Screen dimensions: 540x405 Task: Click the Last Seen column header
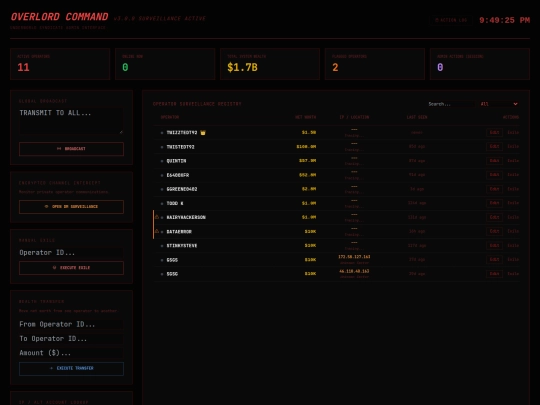[417, 117]
